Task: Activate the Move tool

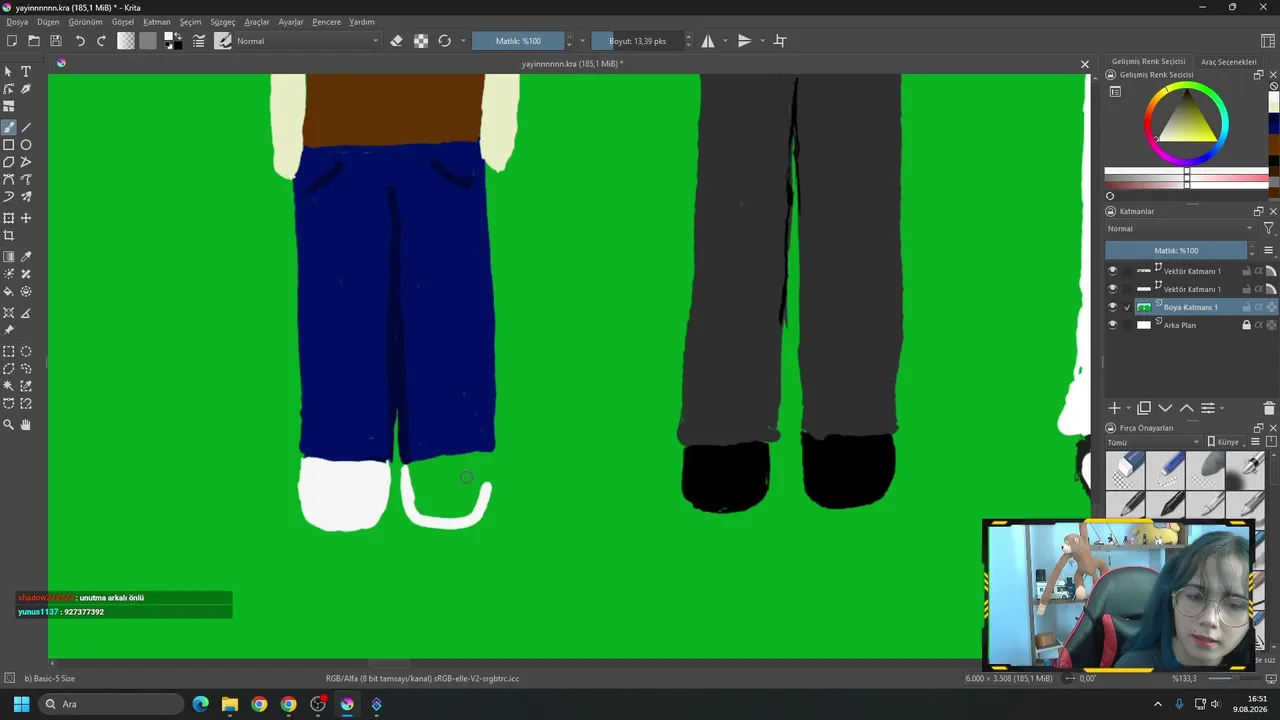Action: click(26, 218)
